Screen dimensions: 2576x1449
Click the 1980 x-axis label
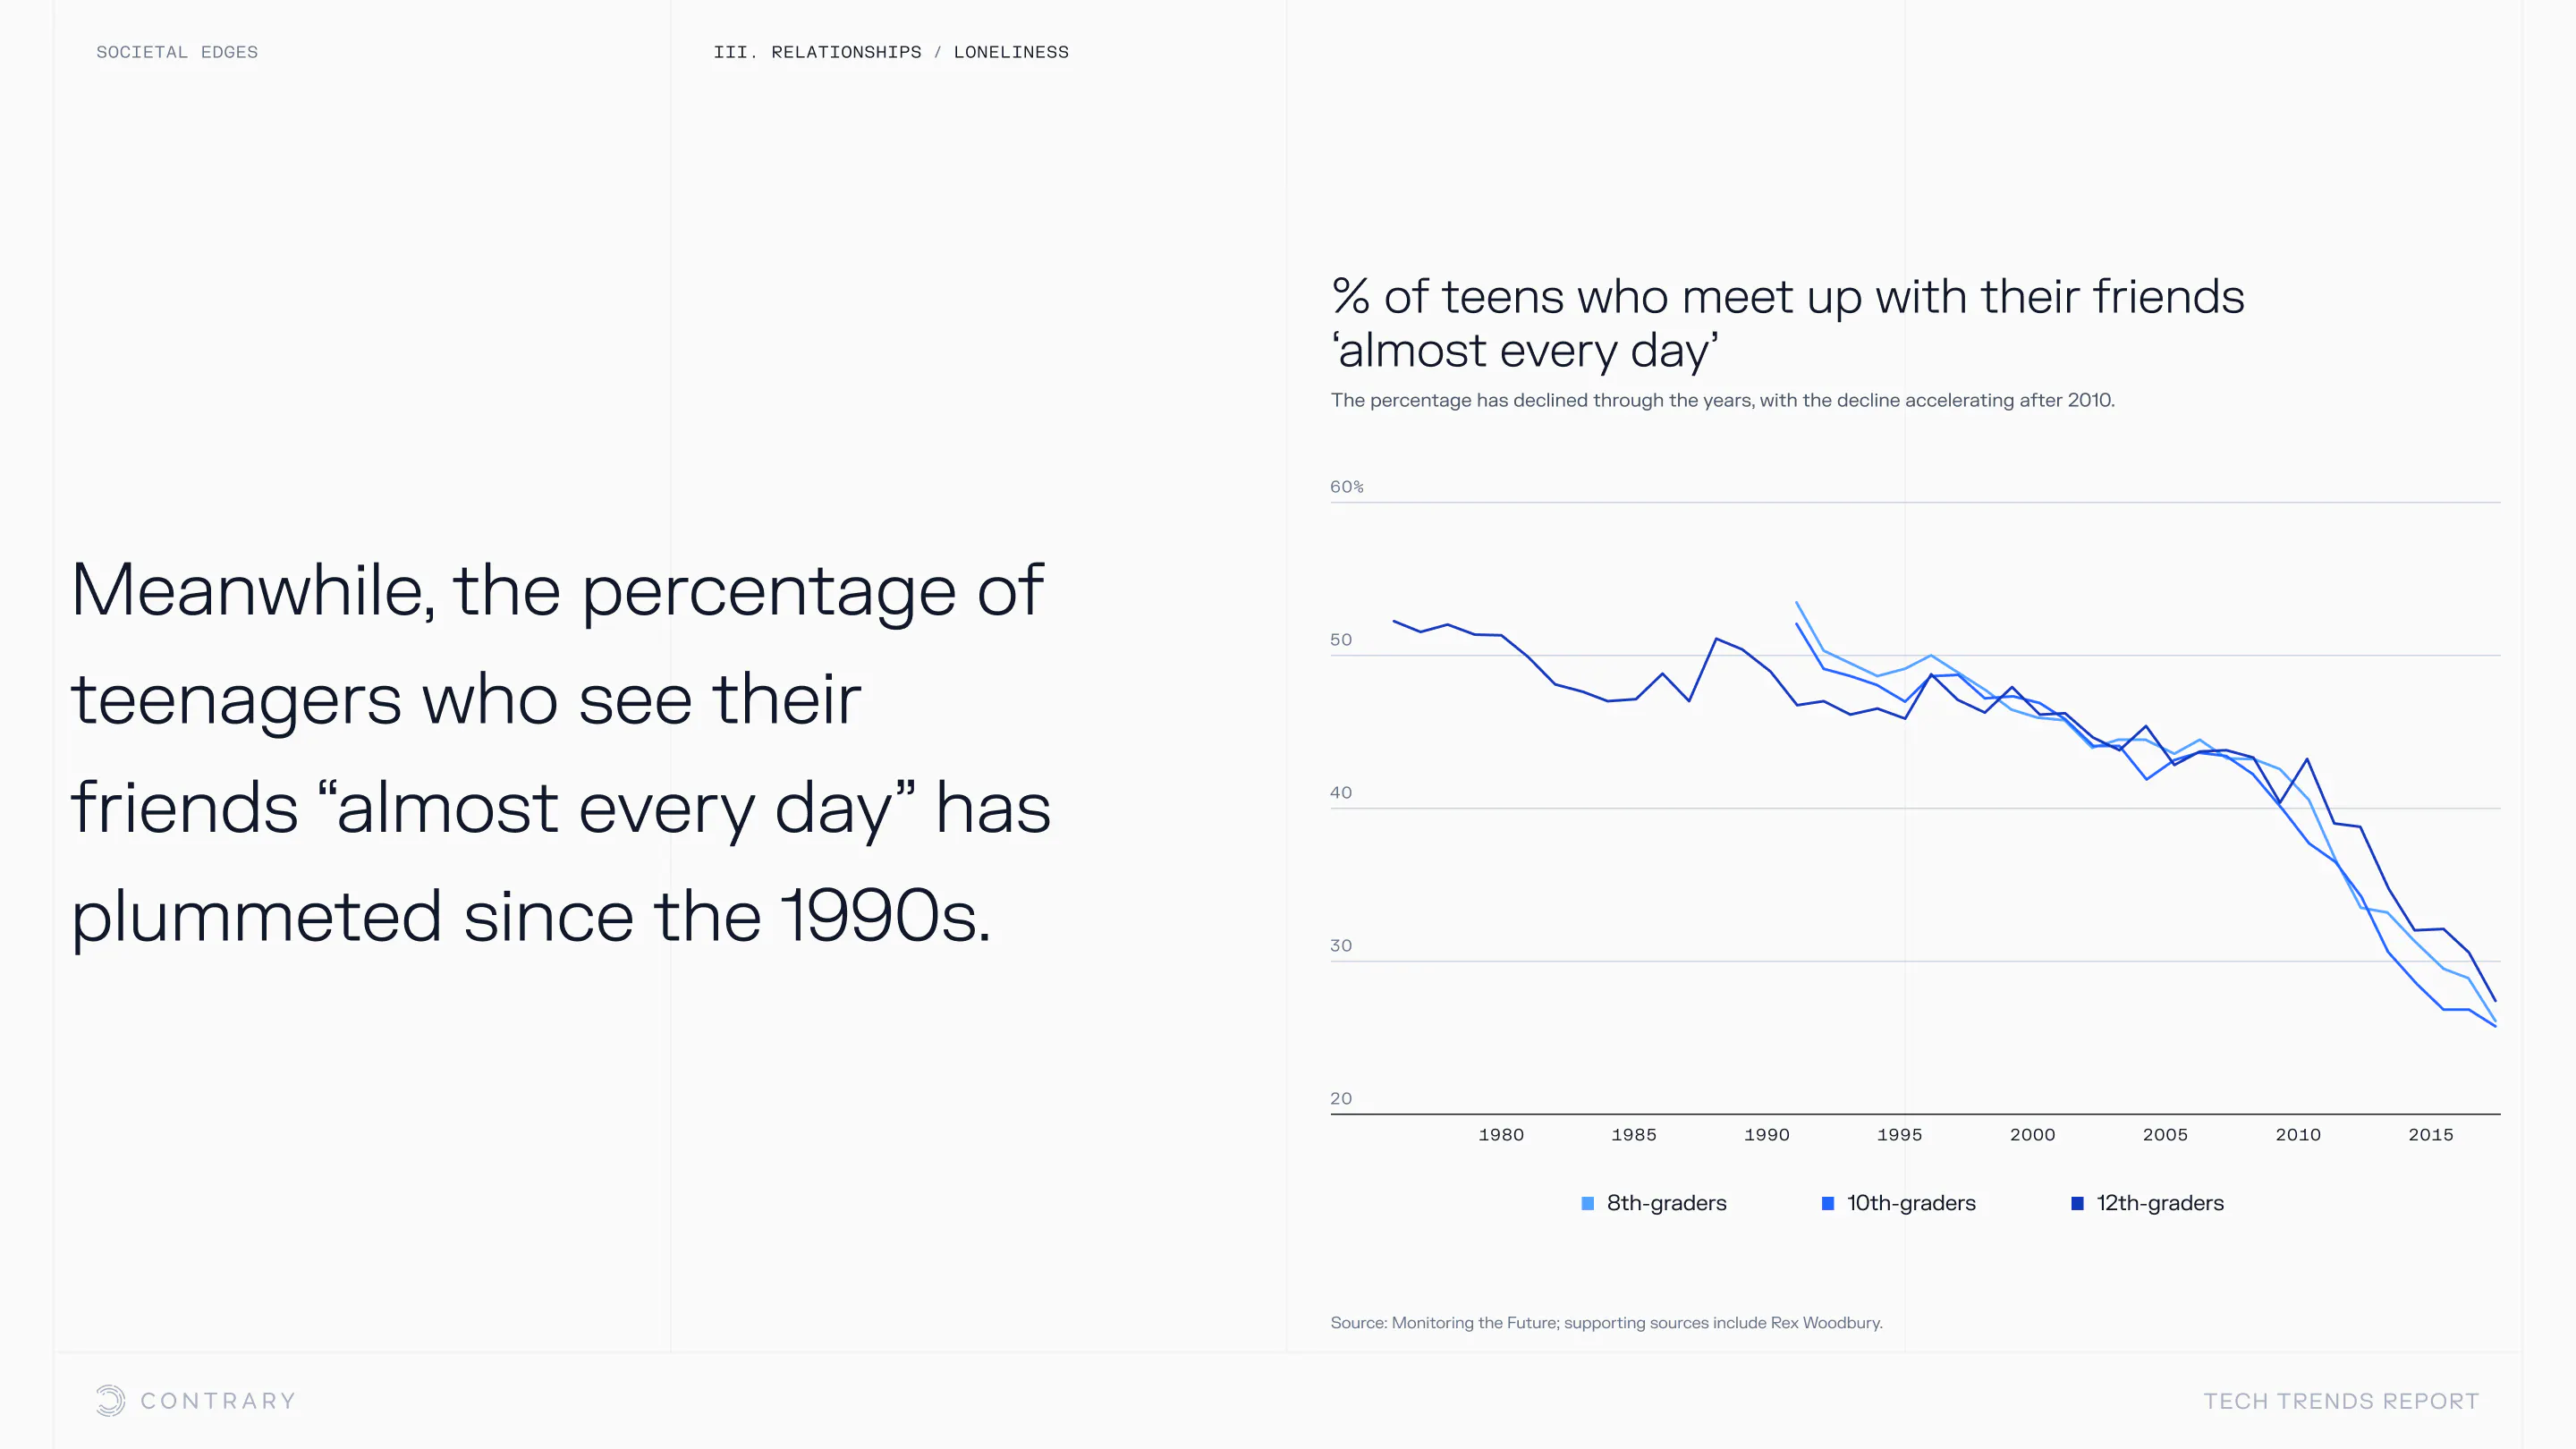click(x=1501, y=1135)
